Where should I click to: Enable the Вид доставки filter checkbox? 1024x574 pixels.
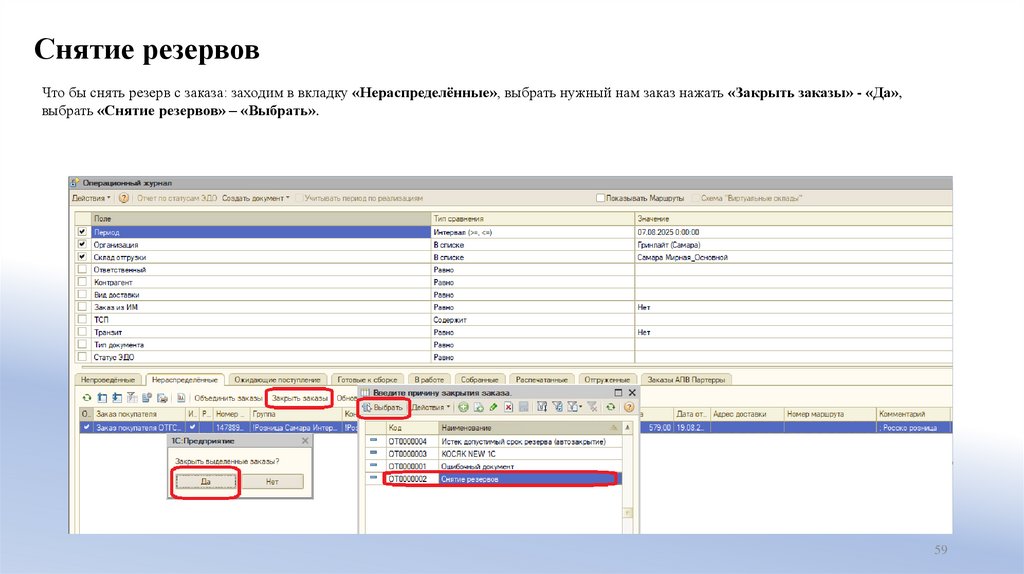pyautogui.click(x=82, y=295)
